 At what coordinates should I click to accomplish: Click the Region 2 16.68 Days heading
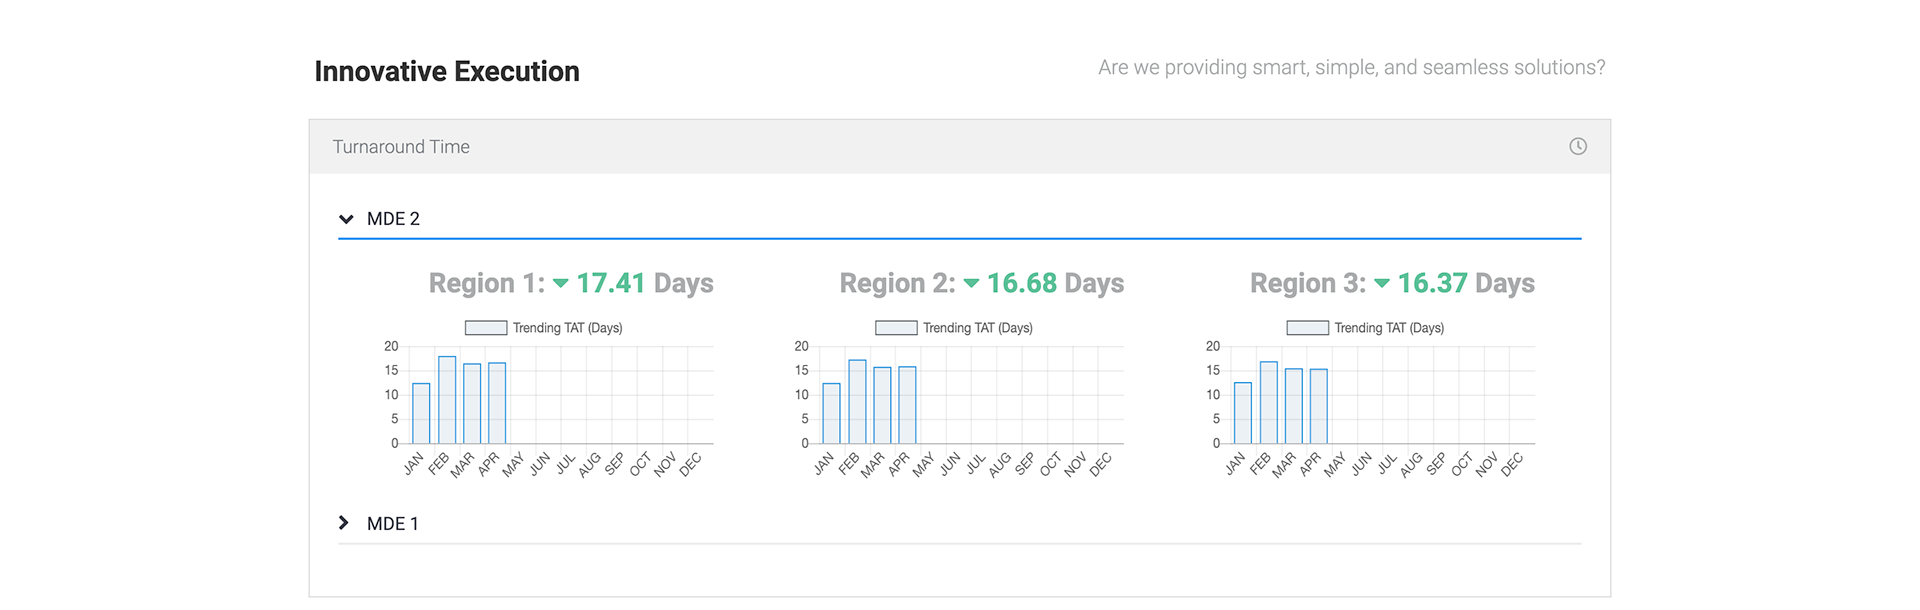pyautogui.click(x=982, y=284)
